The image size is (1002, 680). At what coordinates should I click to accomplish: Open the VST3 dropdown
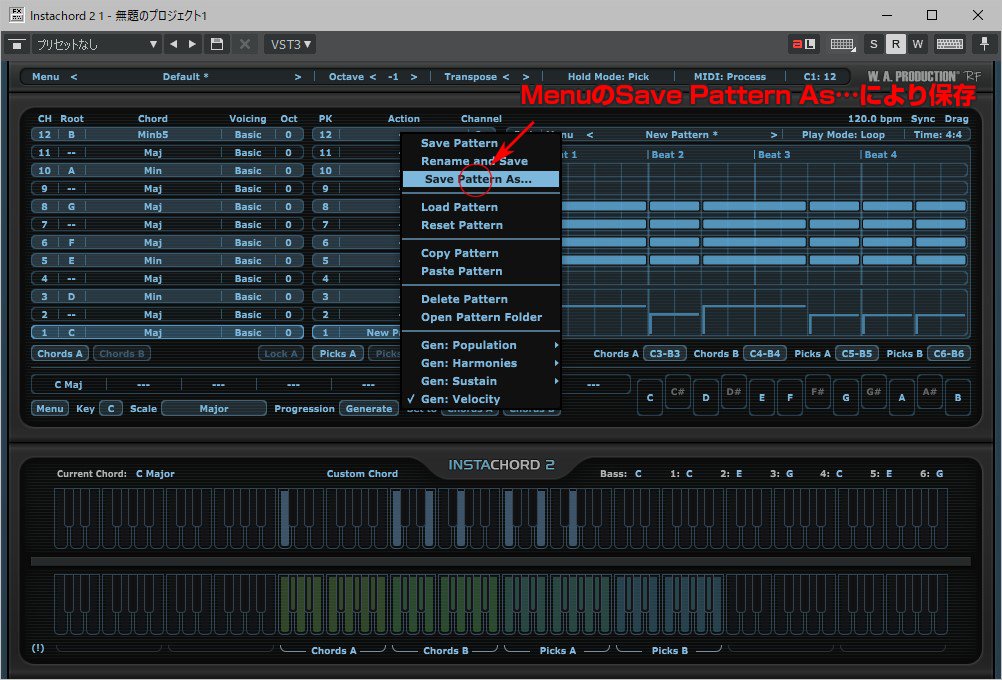click(x=291, y=44)
